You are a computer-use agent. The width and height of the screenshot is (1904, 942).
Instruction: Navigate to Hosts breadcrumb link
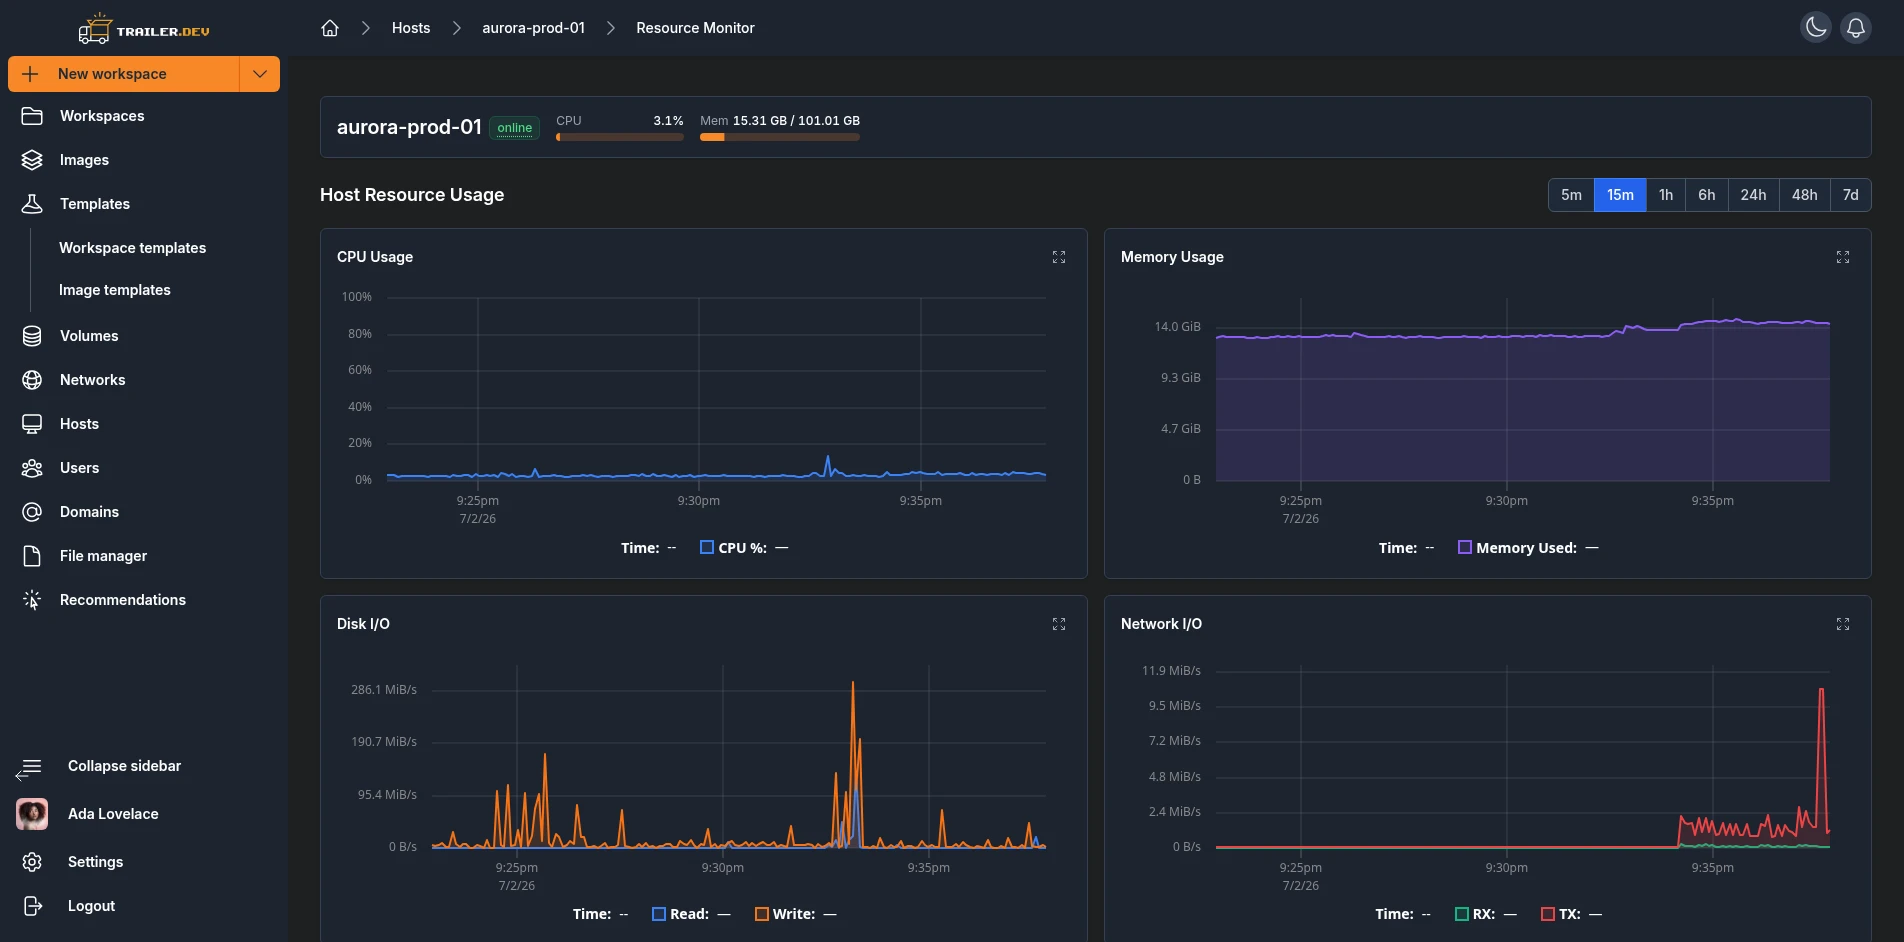pyautogui.click(x=411, y=28)
